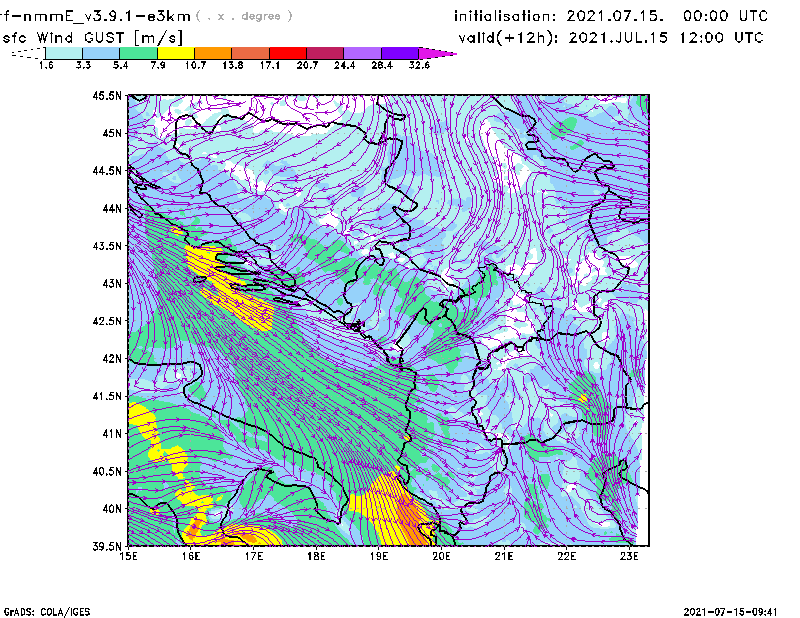Click the model name text ending 'v3.9.1-e3km'
The image size is (800, 618).
coord(95,16)
